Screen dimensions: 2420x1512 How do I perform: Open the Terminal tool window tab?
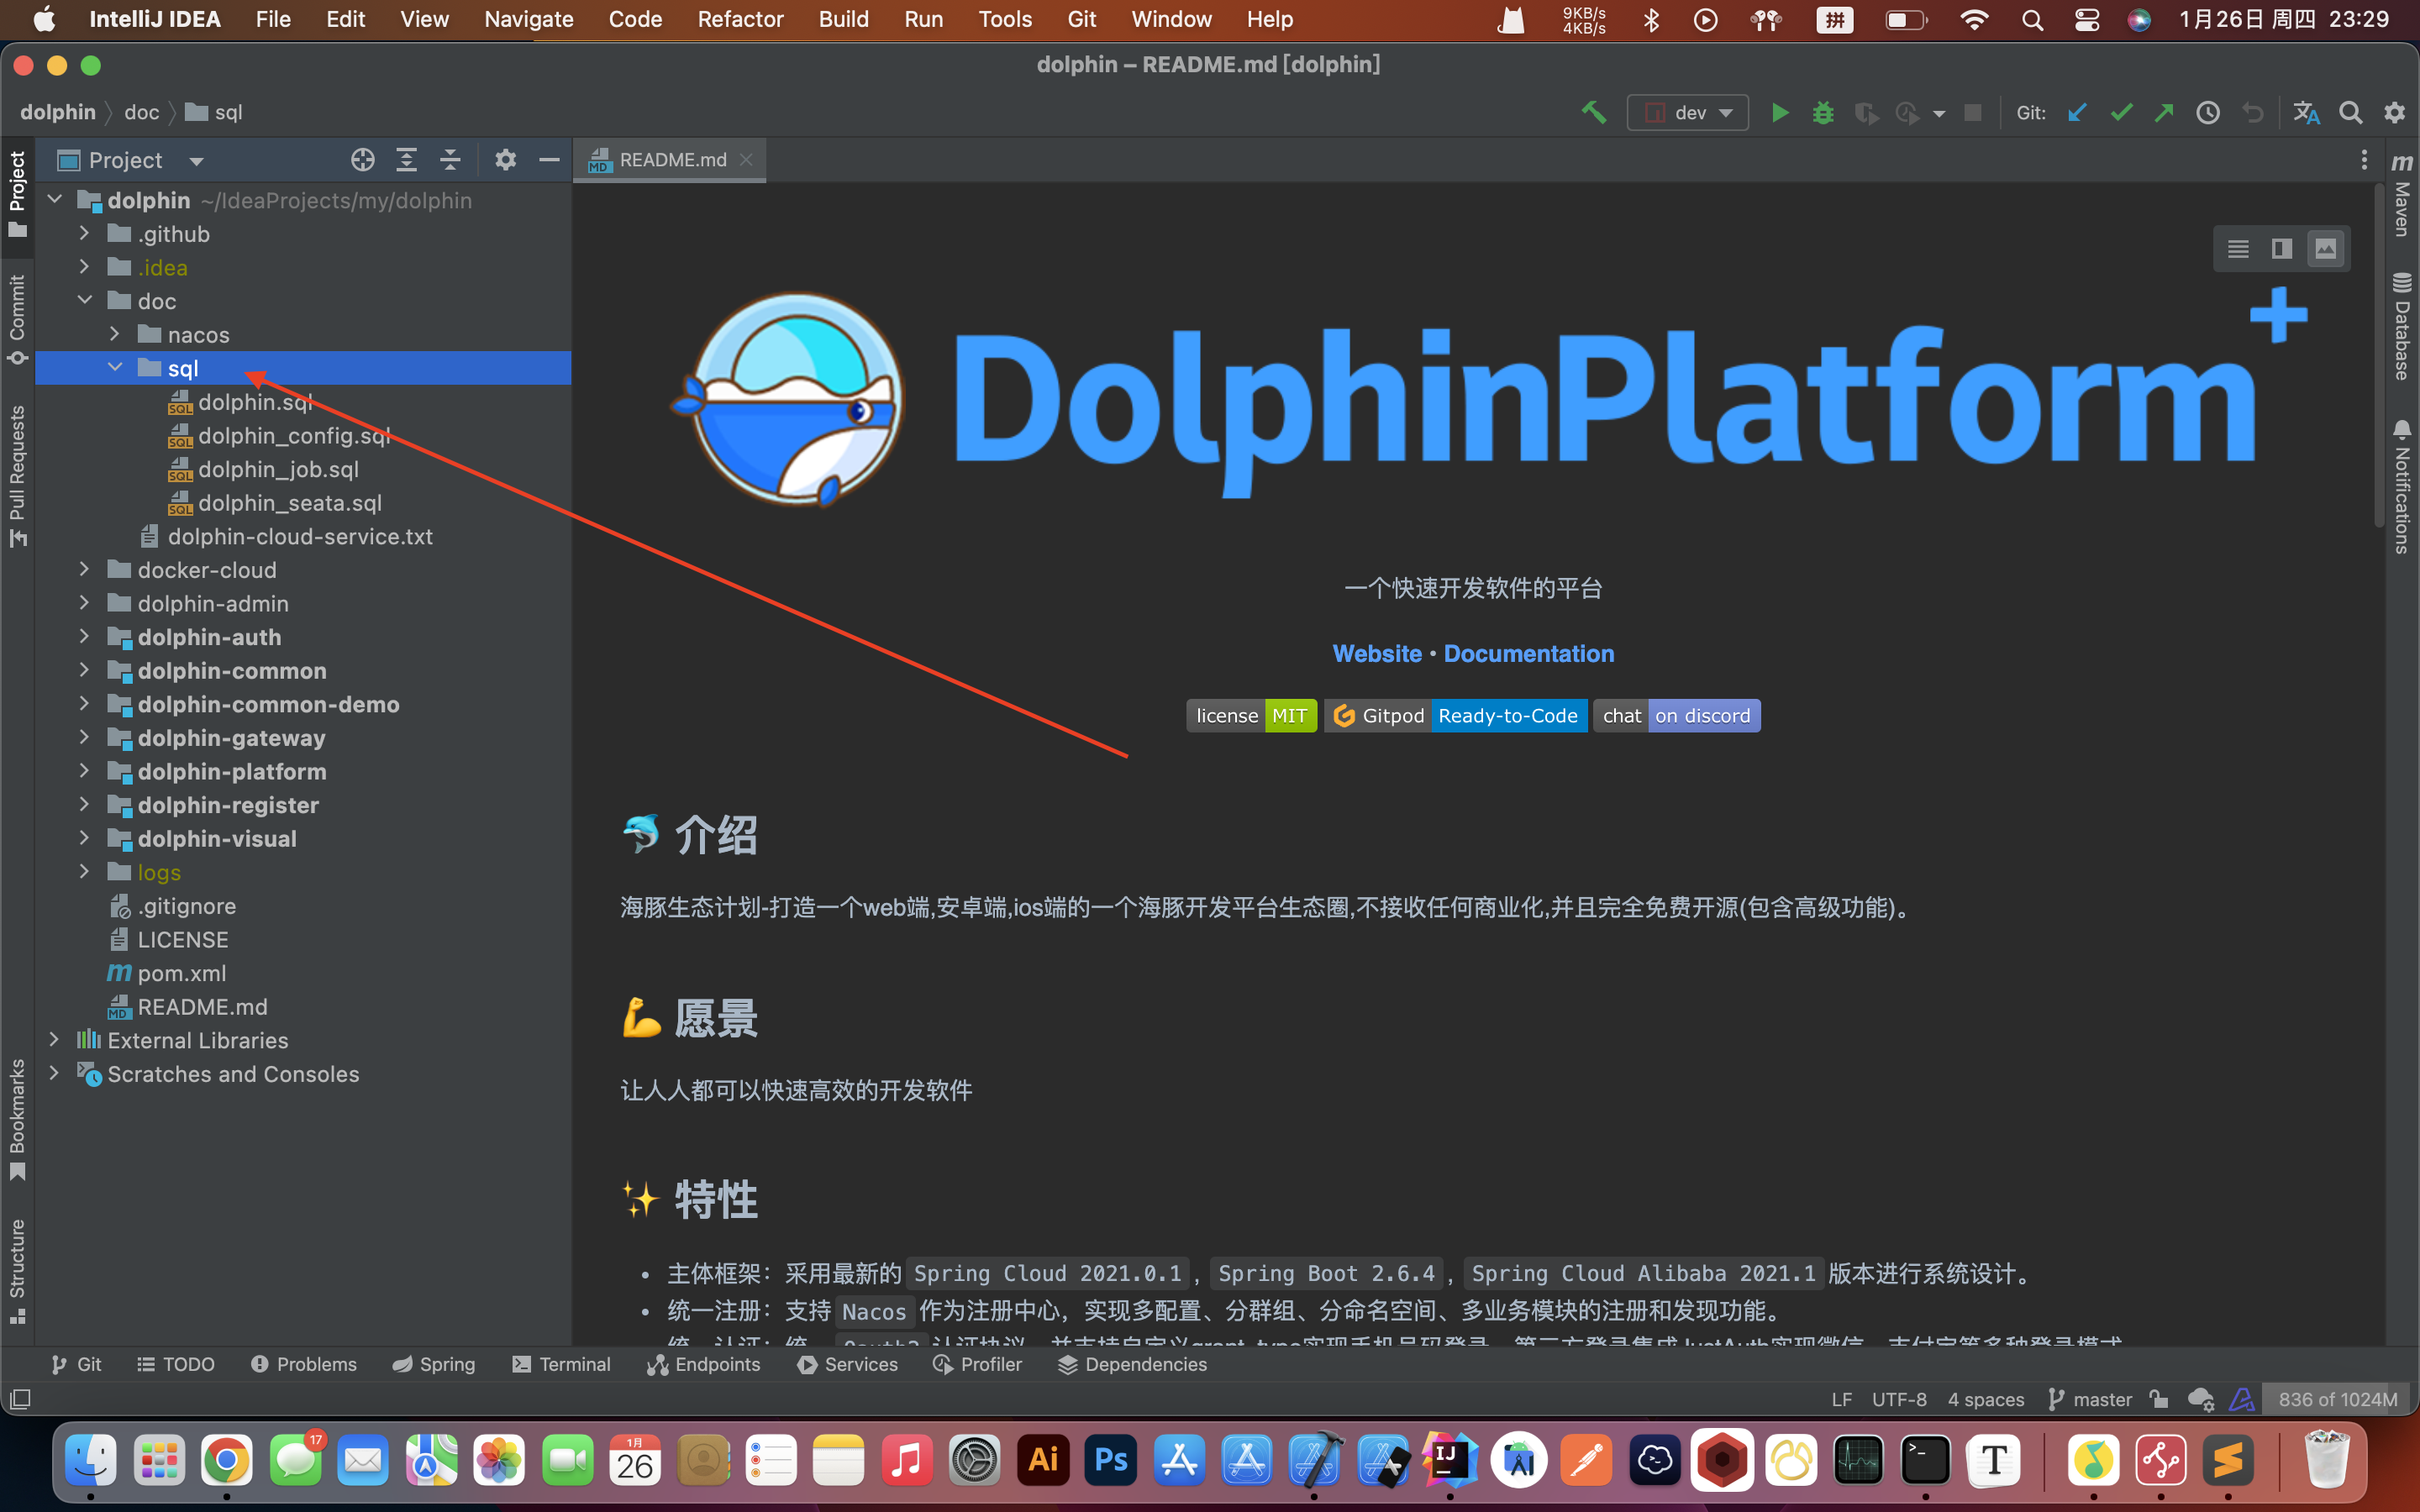(x=561, y=1364)
